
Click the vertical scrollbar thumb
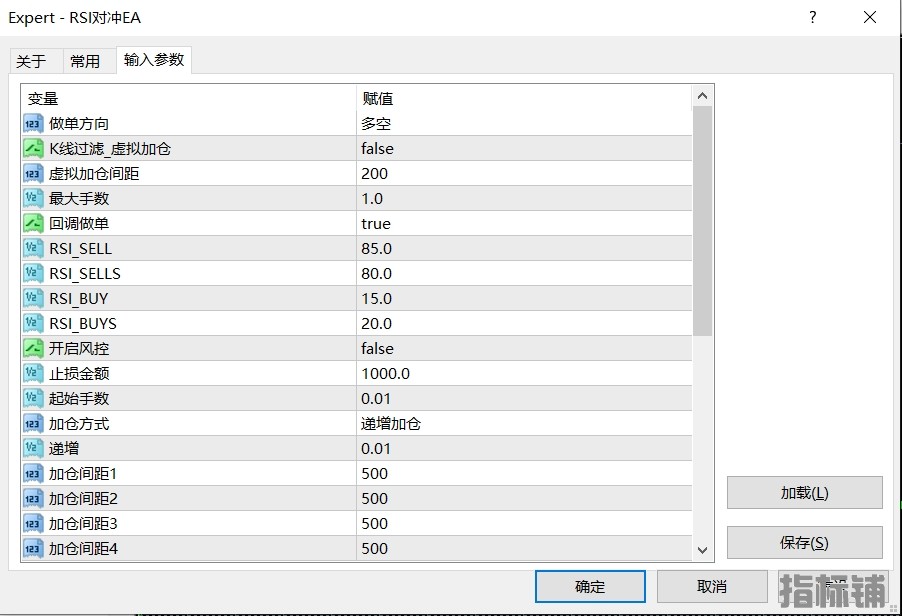coord(702,220)
